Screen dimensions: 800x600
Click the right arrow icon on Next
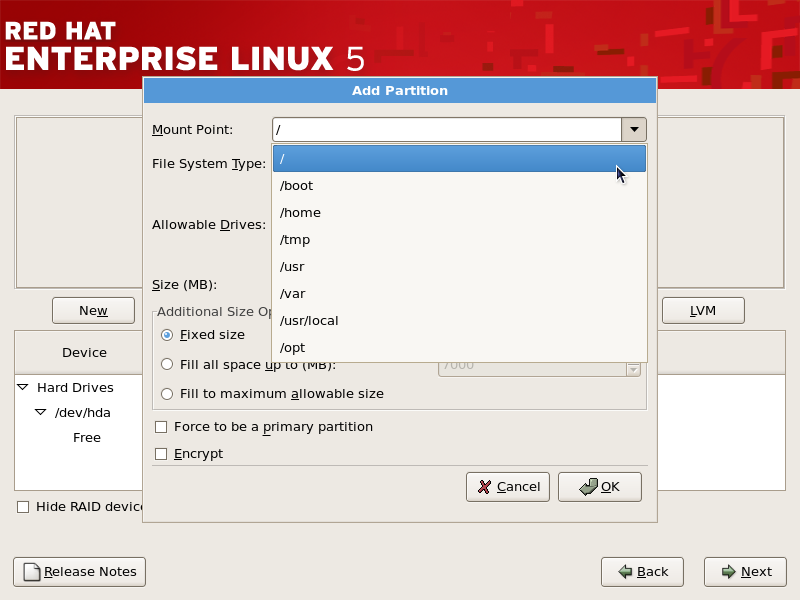tap(729, 572)
